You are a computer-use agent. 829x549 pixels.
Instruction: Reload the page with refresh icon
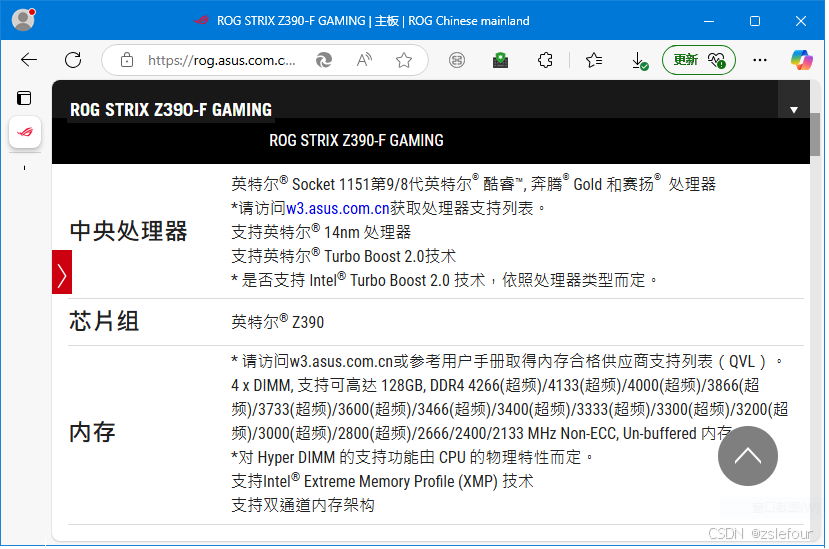[73, 60]
